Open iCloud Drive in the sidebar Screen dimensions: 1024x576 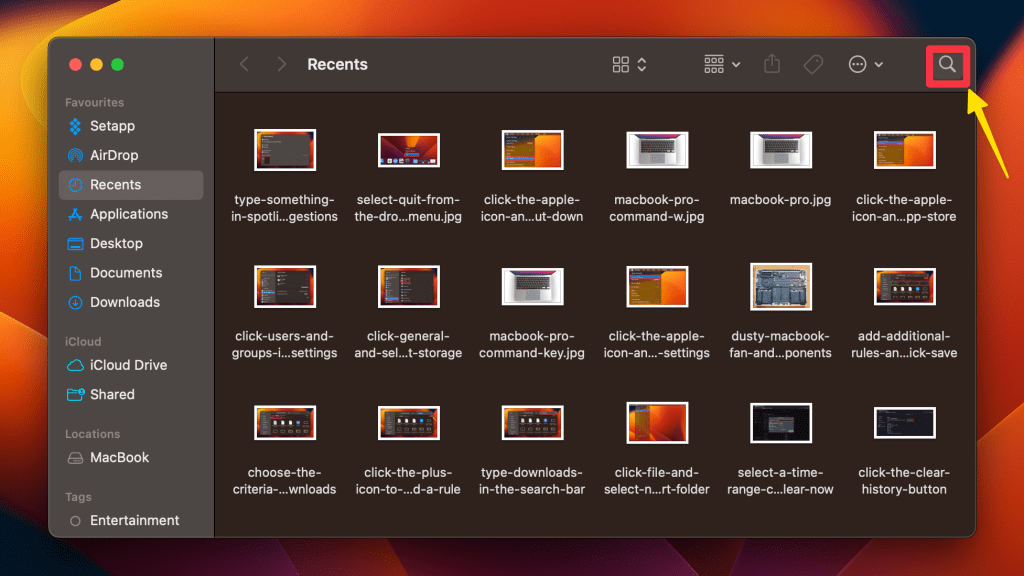pyautogui.click(x=127, y=365)
